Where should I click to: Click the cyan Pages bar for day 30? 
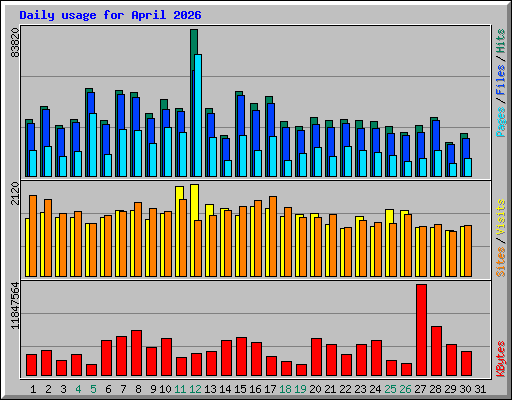pos(468,167)
